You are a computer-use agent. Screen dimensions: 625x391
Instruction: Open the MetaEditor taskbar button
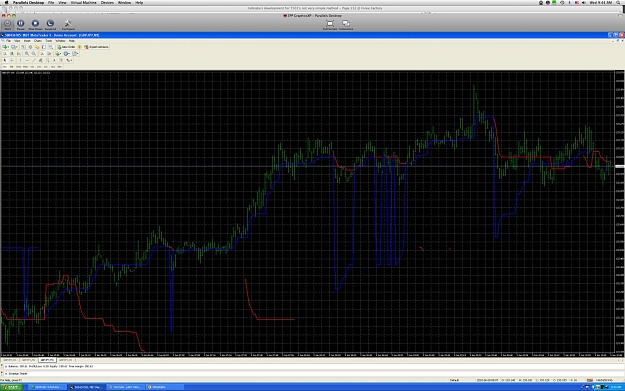point(164,387)
